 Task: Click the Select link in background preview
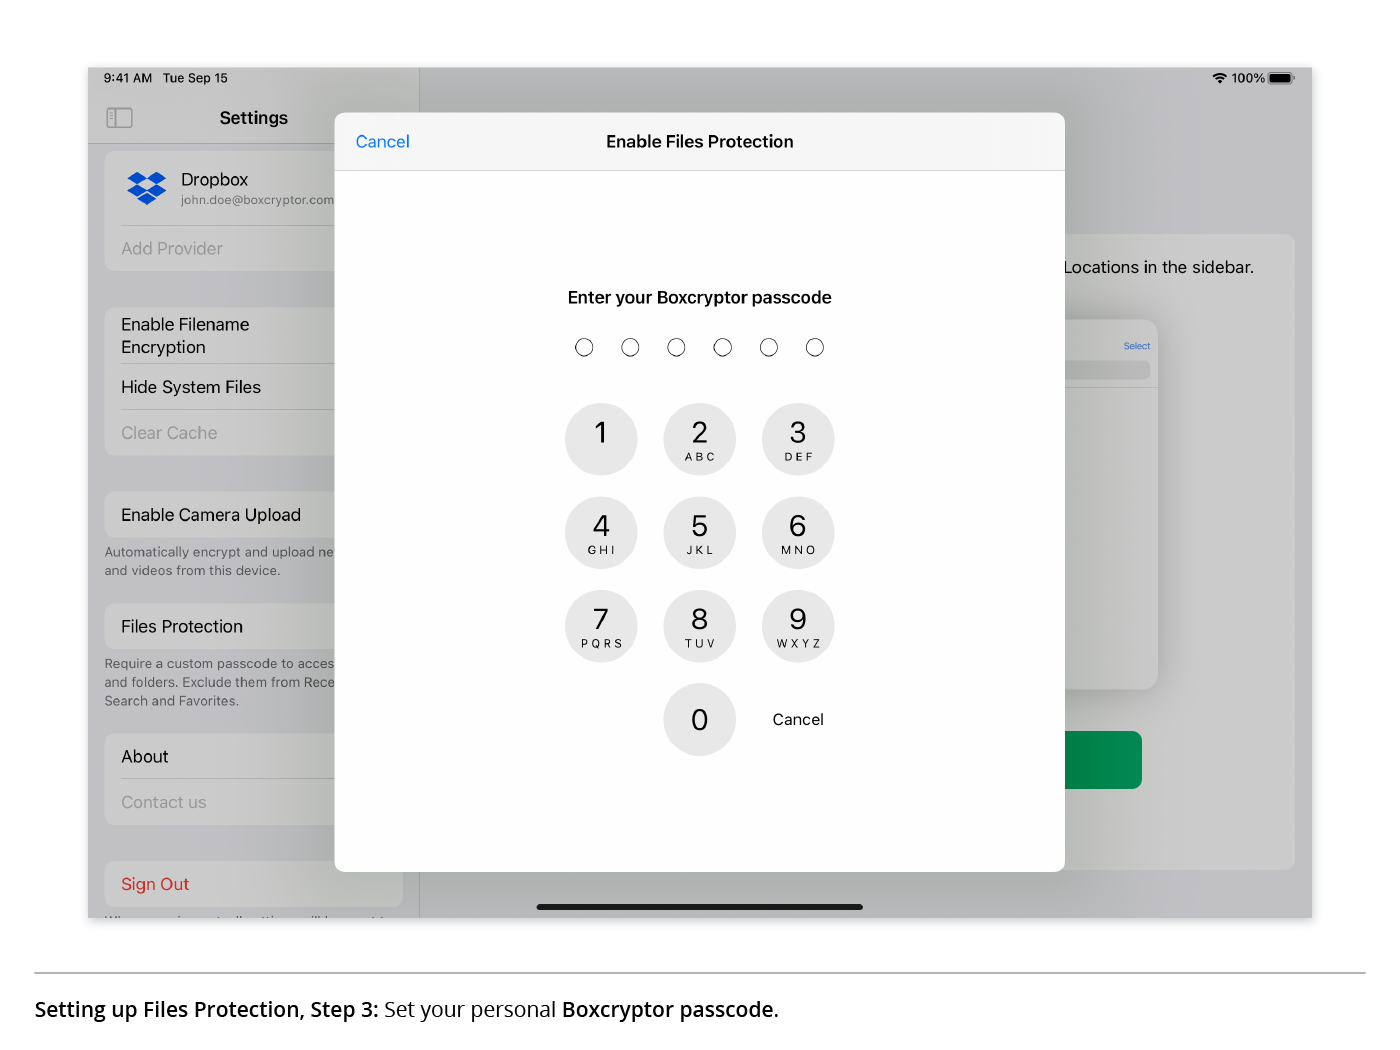pos(1136,346)
